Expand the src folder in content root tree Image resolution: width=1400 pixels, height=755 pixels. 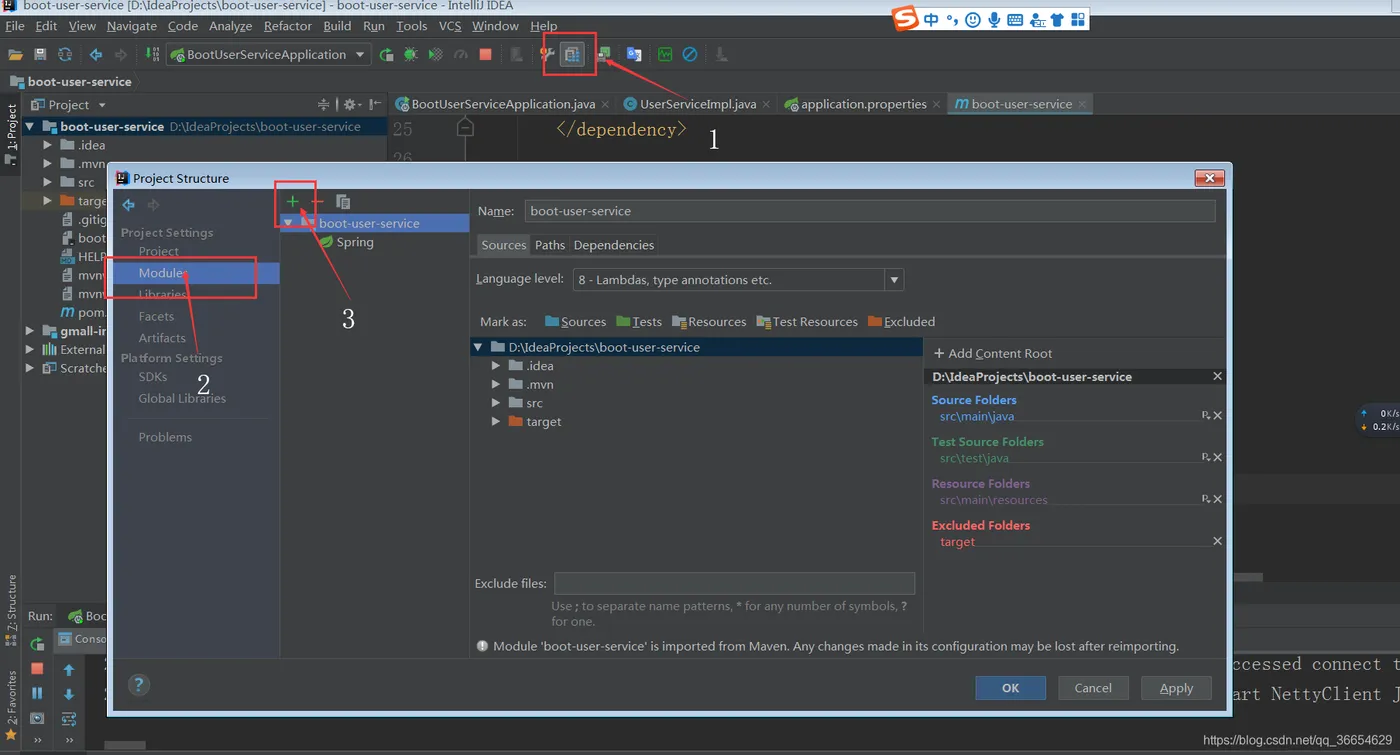pyautogui.click(x=496, y=403)
